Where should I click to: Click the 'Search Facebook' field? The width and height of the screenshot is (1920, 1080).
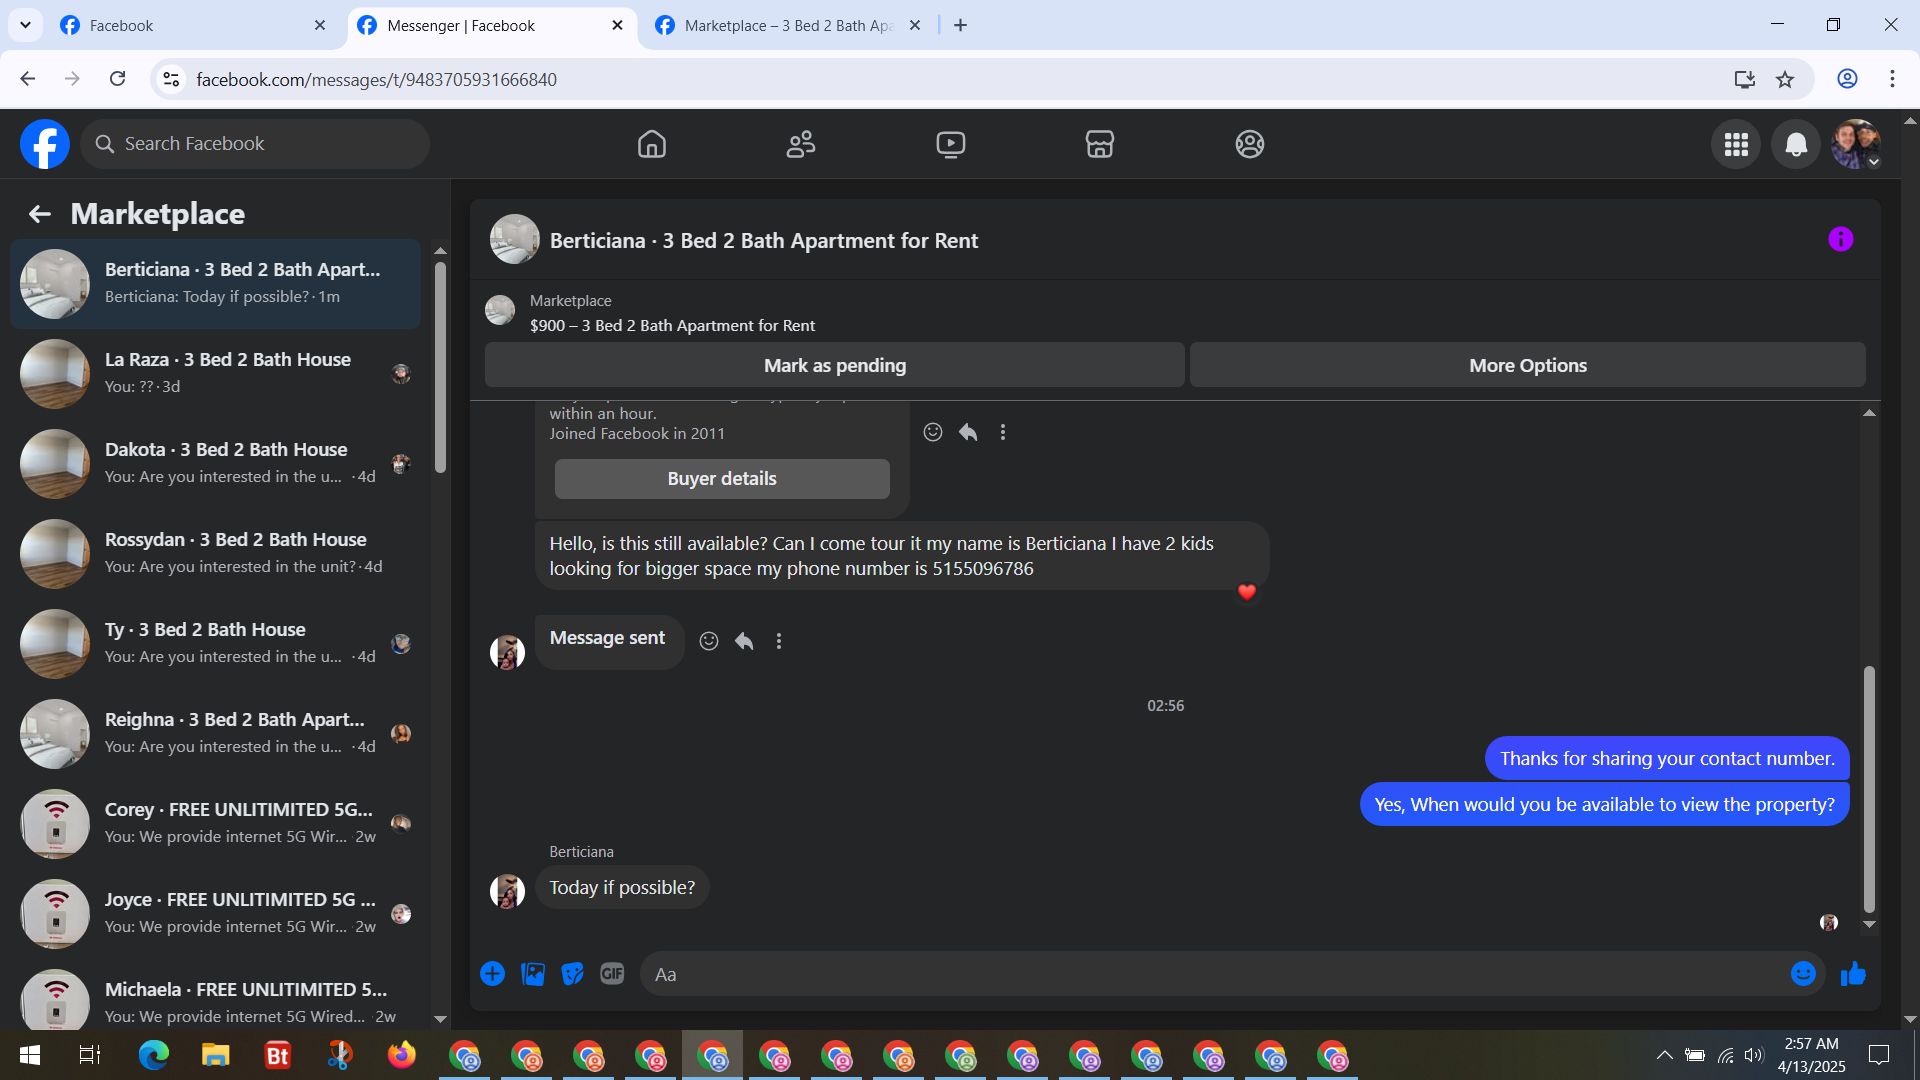(x=255, y=144)
